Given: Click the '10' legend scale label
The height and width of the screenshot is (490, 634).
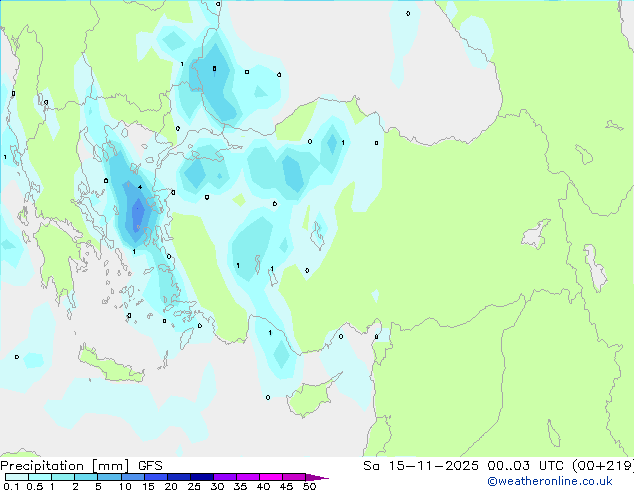Looking at the screenshot, I should click(125, 486).
